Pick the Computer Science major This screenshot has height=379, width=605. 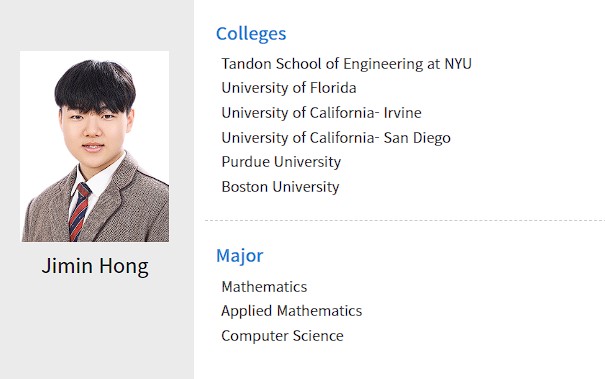282,336
